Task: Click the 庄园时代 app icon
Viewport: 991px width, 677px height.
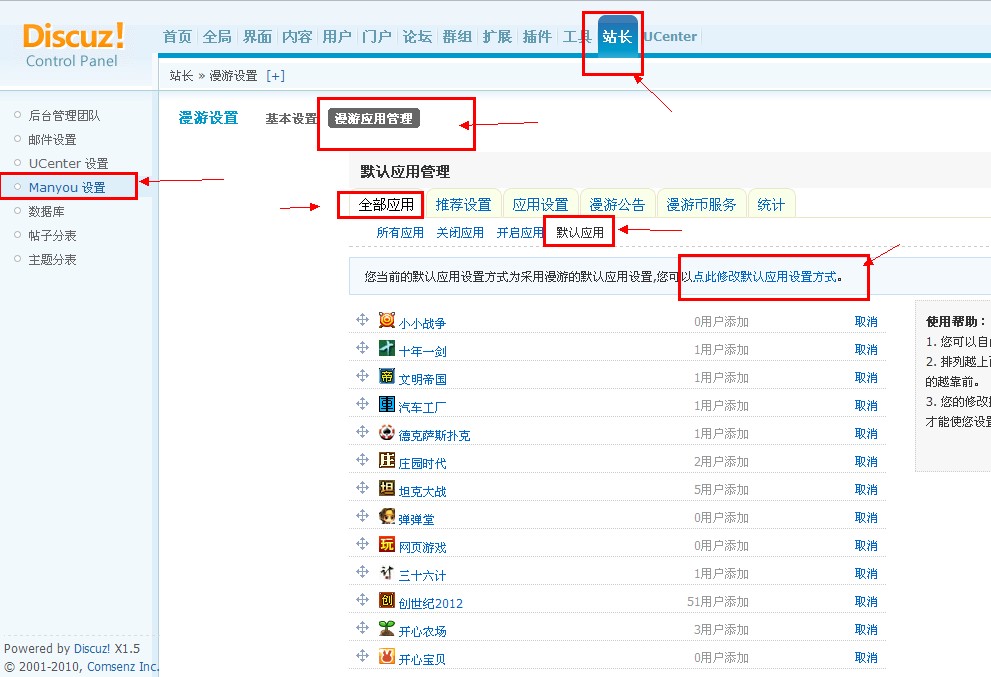Action: [387, 460]
